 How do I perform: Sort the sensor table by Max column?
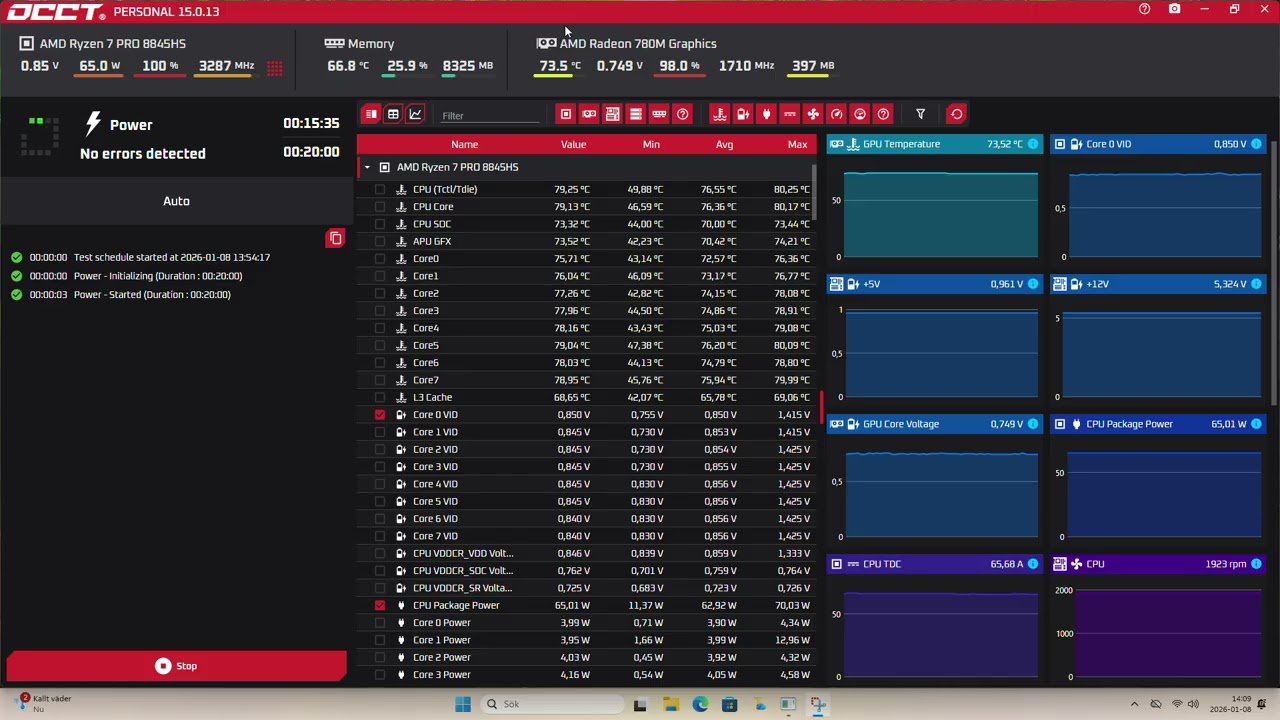(x=797, y=145)
